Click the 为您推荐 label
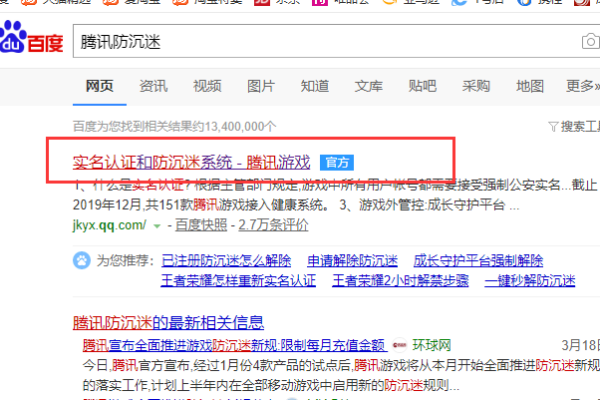This screenshot has height=400, width=600. click(125, 261)
